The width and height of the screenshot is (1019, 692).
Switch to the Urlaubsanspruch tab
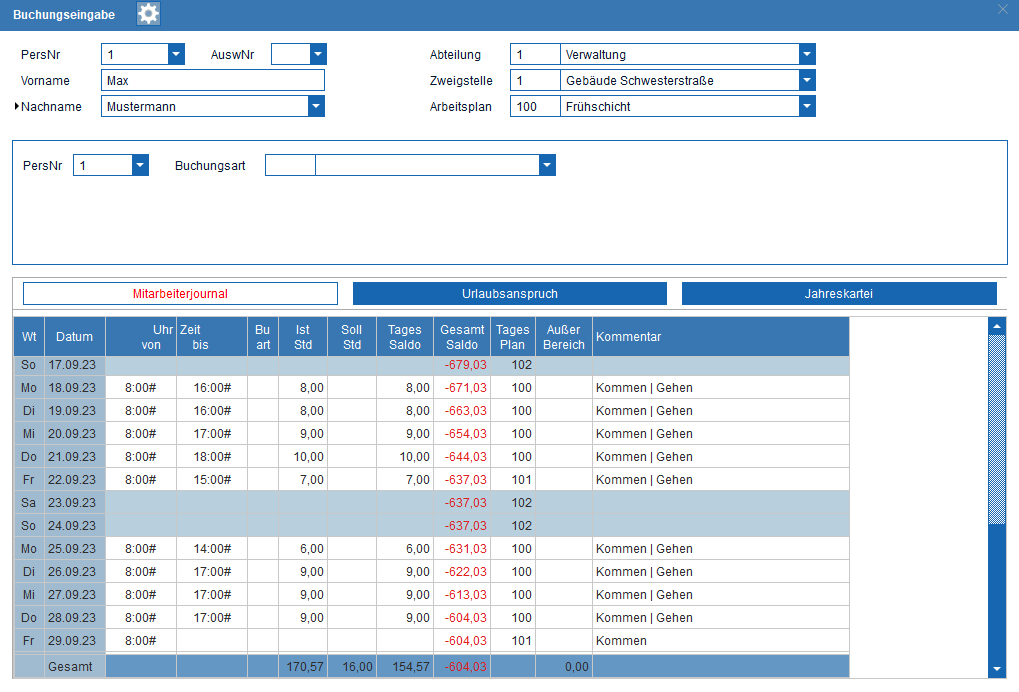coord(510,294)
